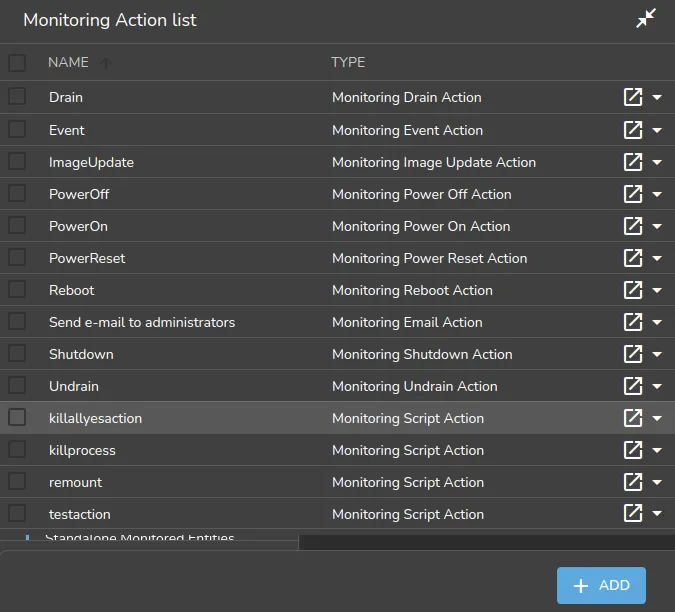Show dropdown for Send e-mail to administrators

(657, 322)
